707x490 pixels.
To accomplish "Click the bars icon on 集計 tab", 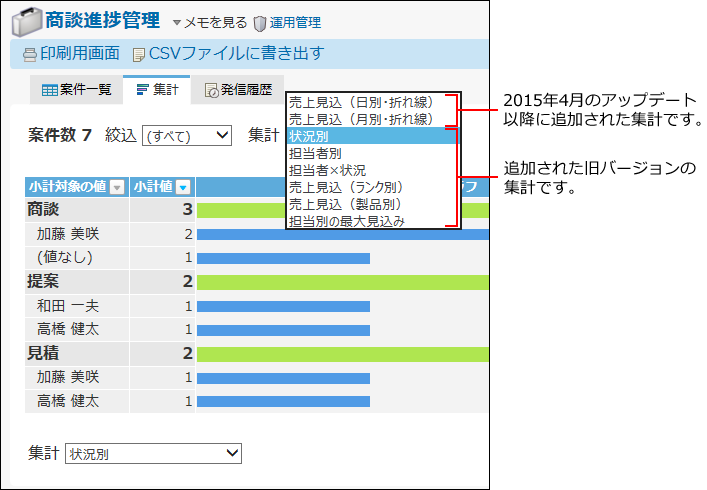I will pos(143,90).
